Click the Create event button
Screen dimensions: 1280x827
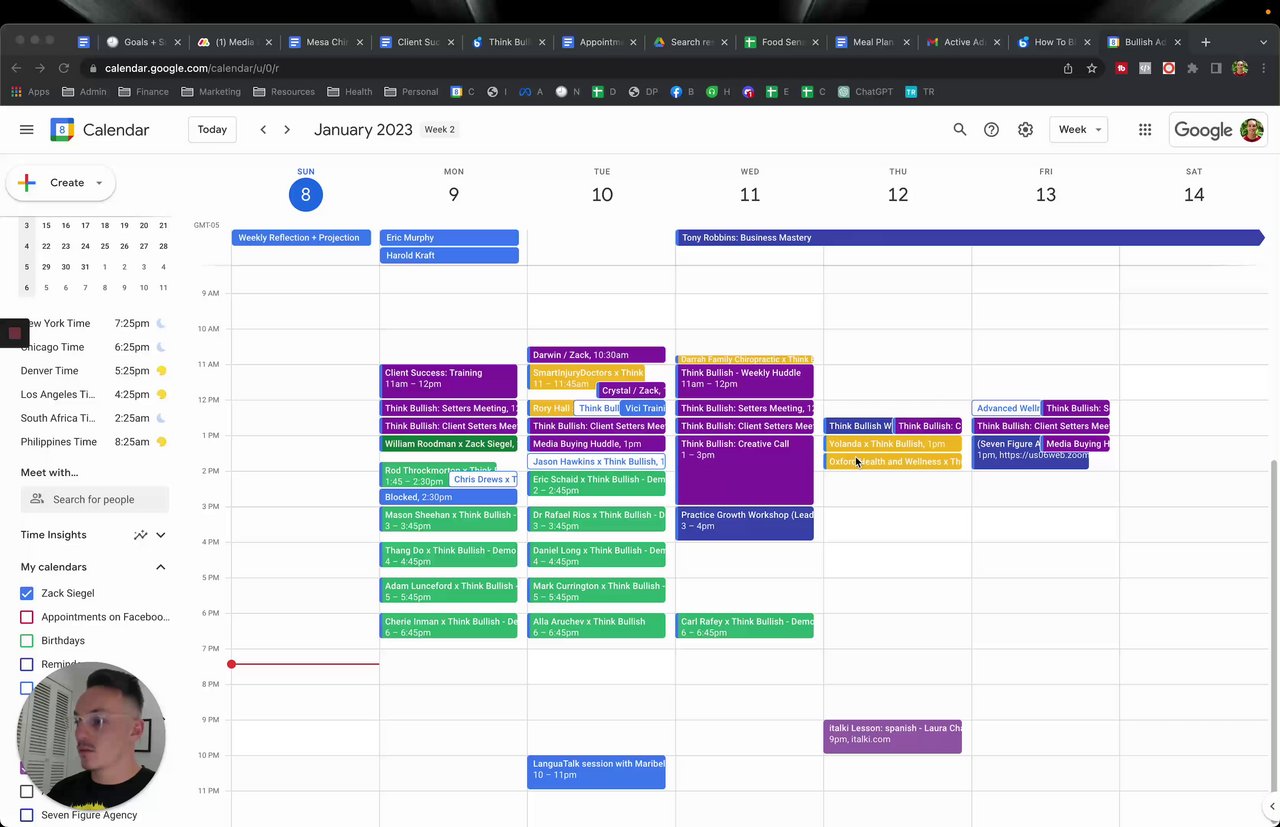coord(60,183)
